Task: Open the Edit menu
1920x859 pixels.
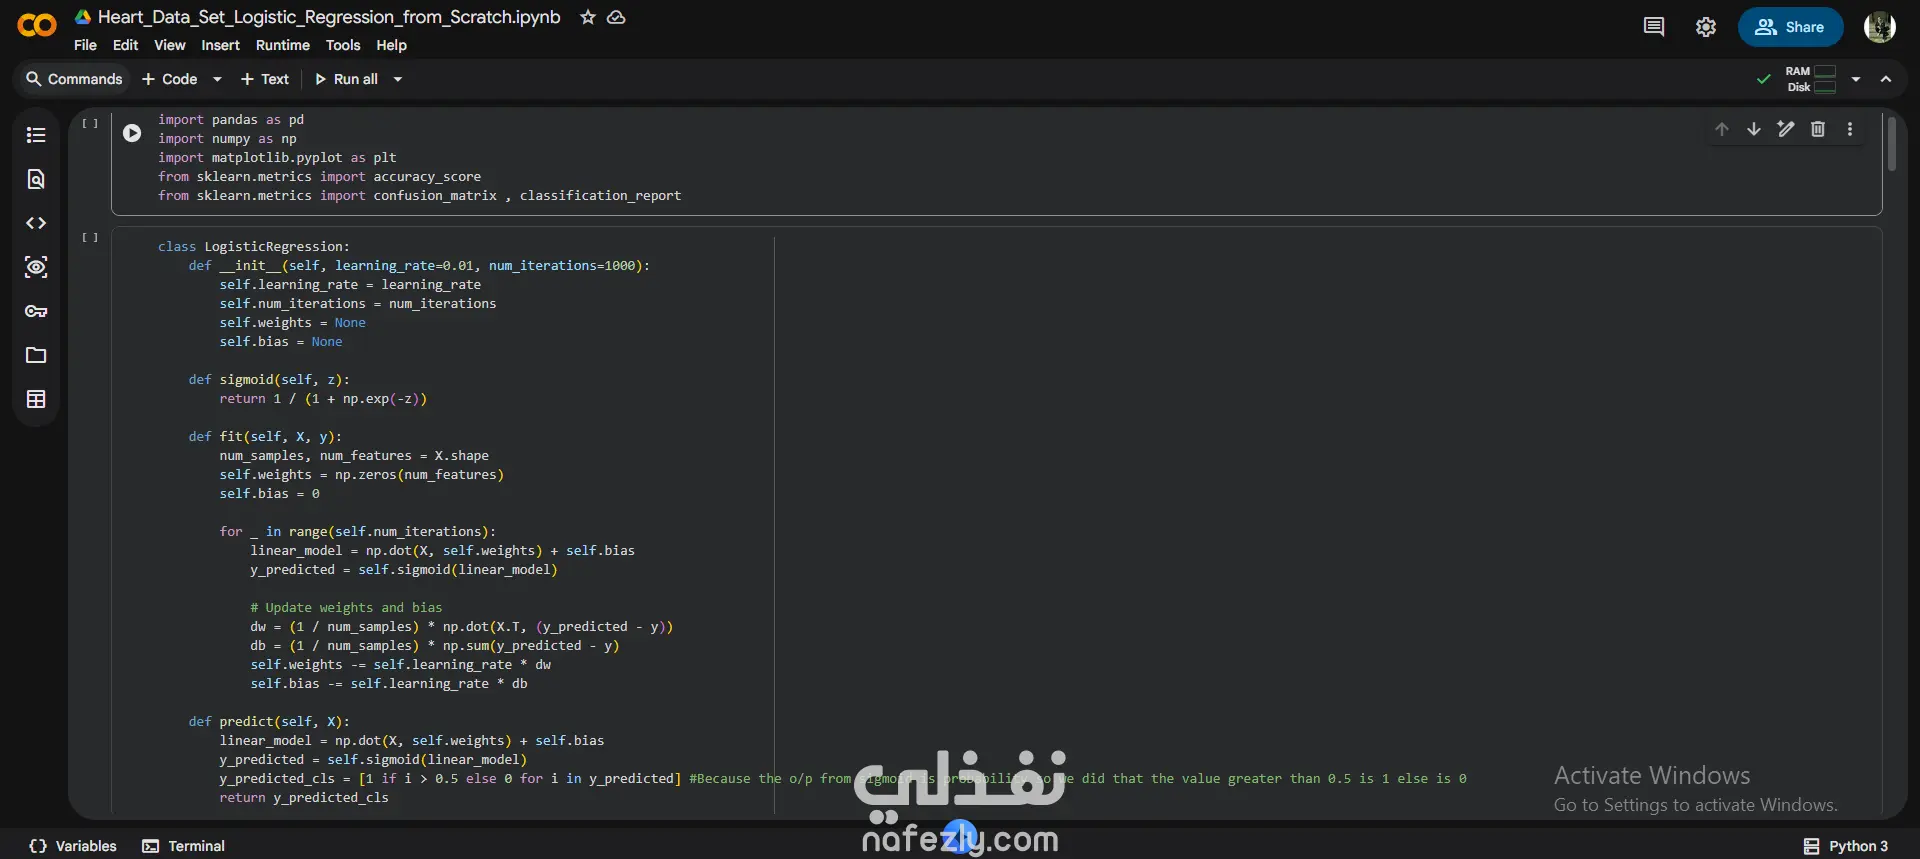Action: click(125, 45)
